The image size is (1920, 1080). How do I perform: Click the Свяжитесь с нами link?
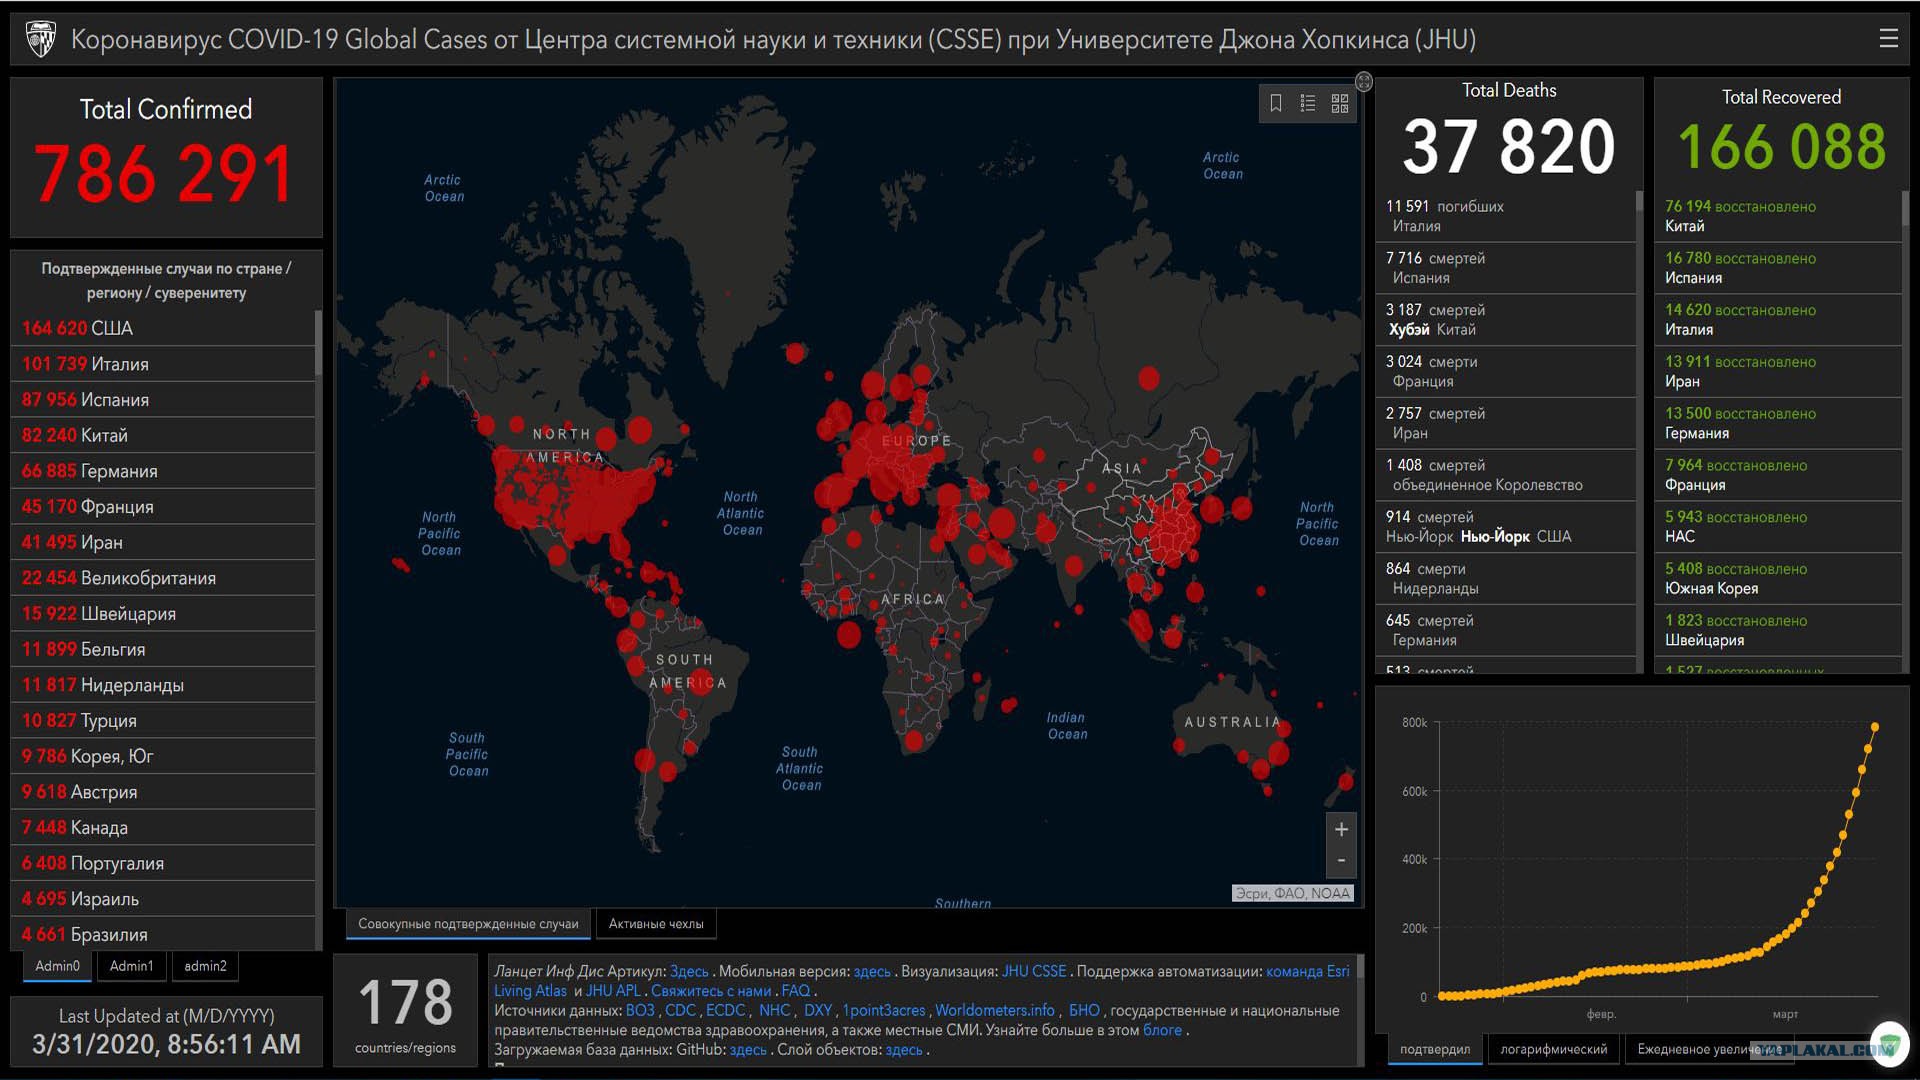[x=711, y=991]
